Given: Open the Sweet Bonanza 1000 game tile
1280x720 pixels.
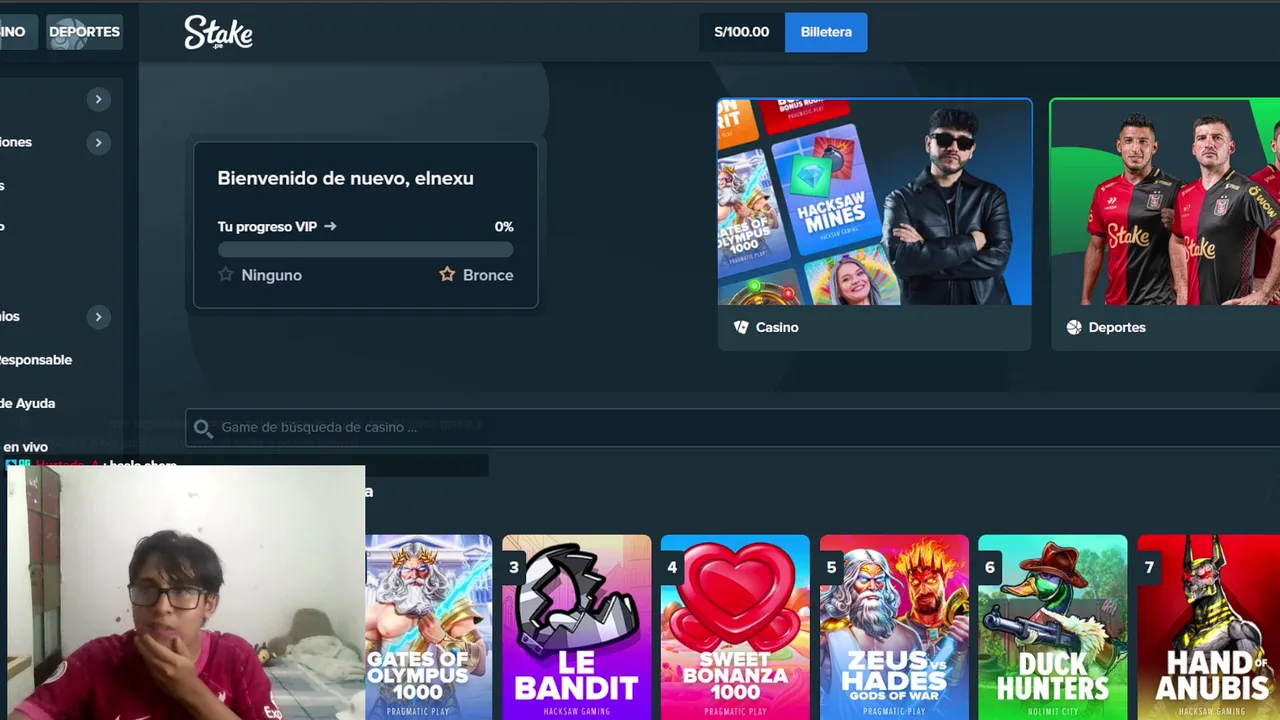Looking at the screenshot, I should pos(735,627).
